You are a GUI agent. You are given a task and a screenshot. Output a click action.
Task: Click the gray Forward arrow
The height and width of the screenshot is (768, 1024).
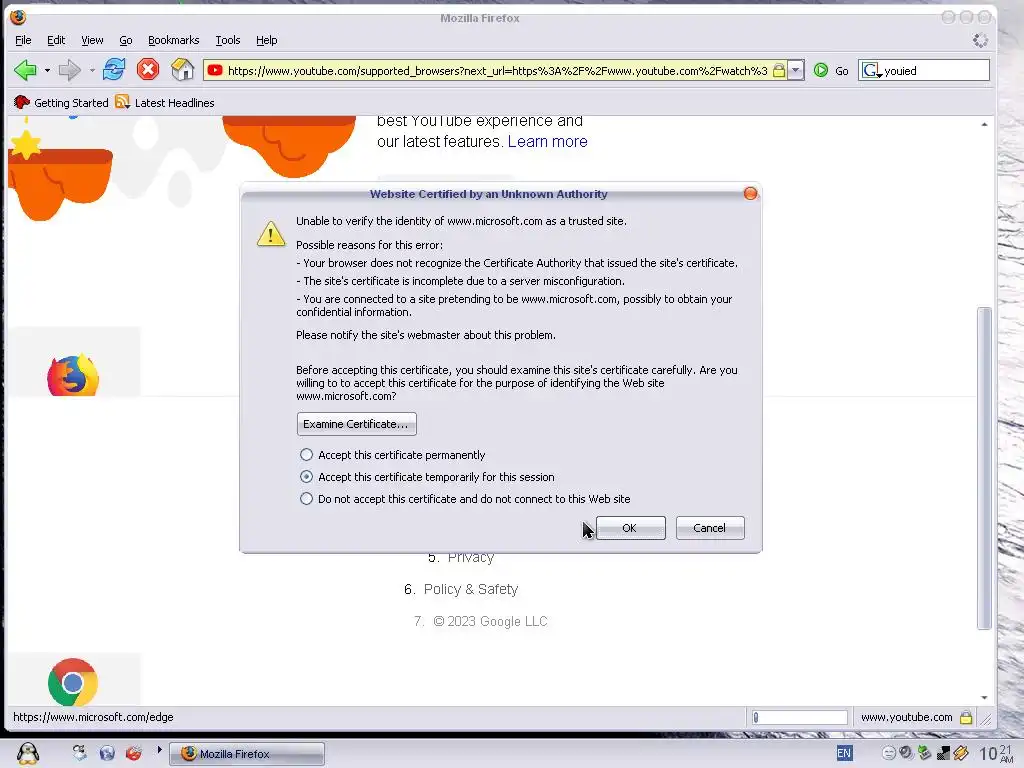[x=69, y=70]
